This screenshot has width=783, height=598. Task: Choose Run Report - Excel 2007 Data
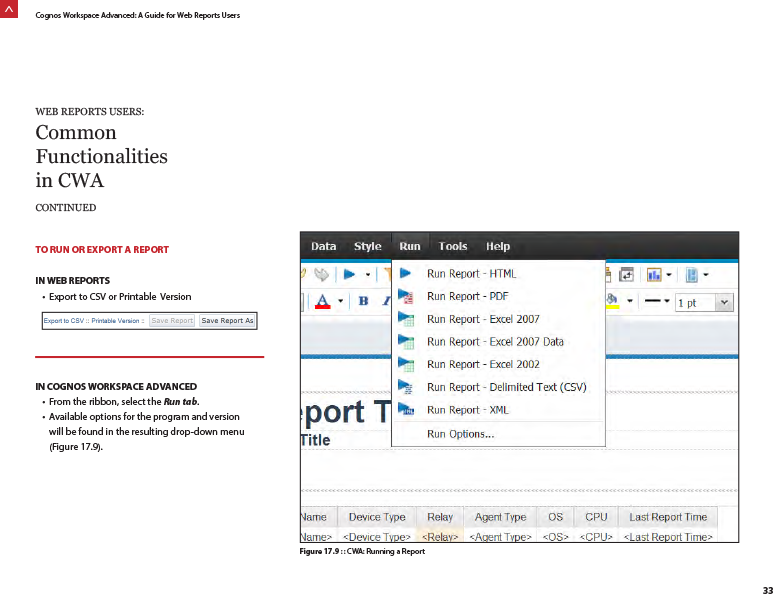498,342
